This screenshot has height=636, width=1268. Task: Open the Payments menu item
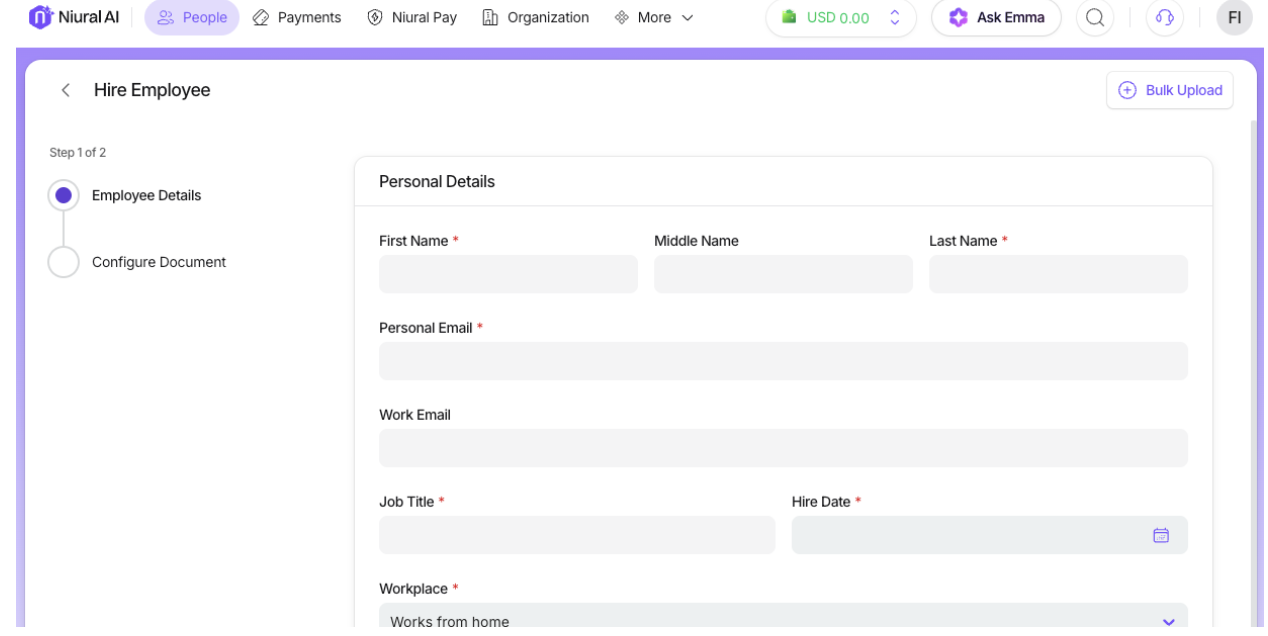coord(297,17)
